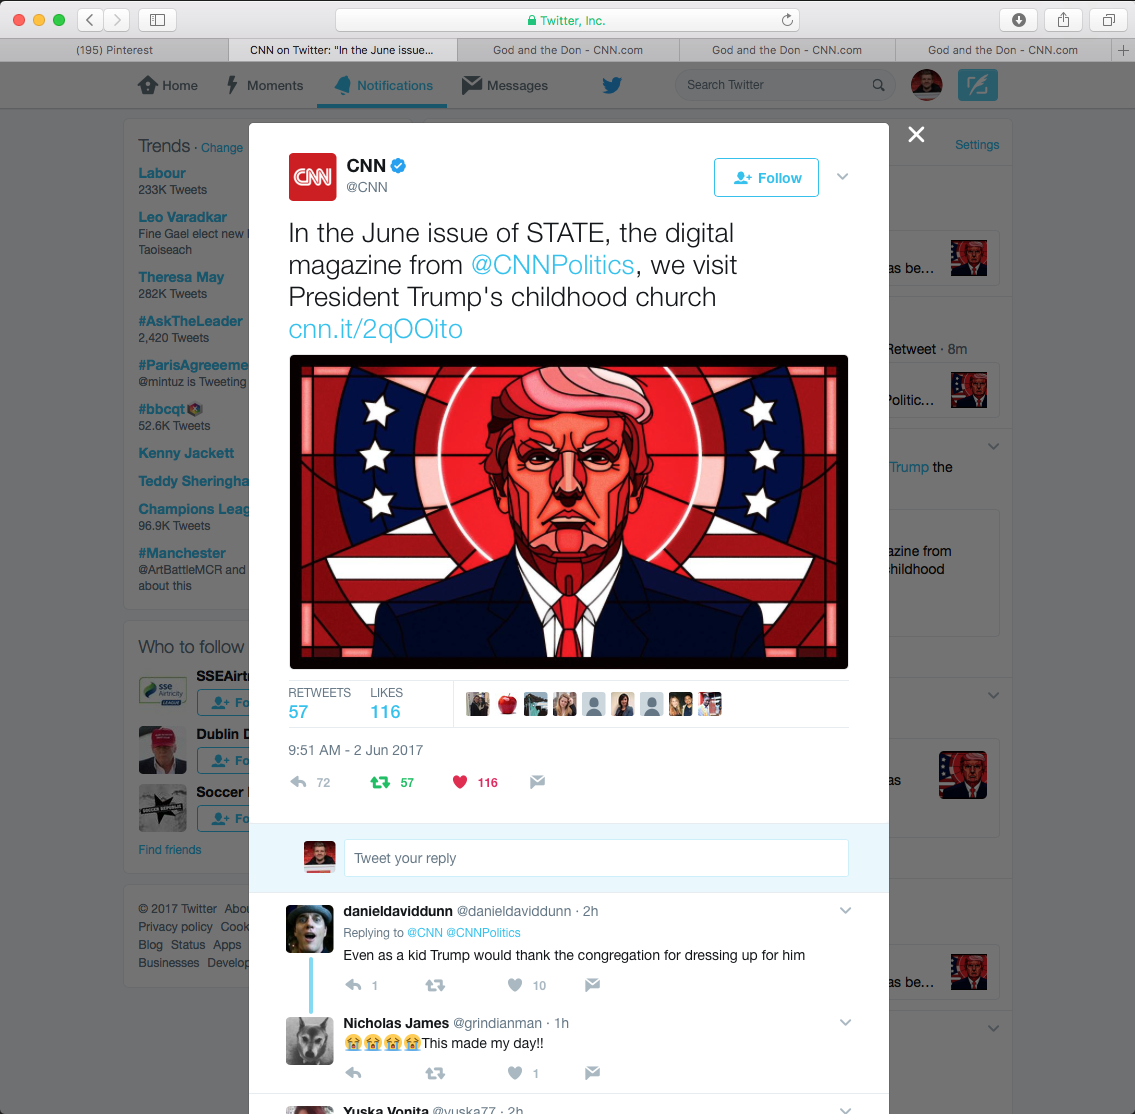Reply to danieldaviddunn's comment
1135x1114 pixels.
pyautogui.click(x=353, y=984)
